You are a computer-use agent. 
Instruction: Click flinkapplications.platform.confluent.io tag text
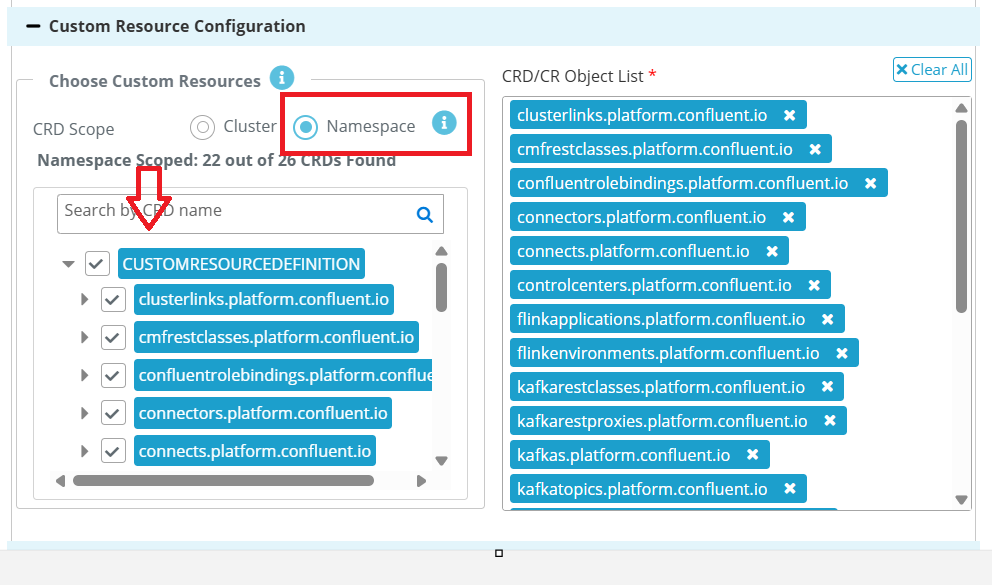tap(661, 319)
